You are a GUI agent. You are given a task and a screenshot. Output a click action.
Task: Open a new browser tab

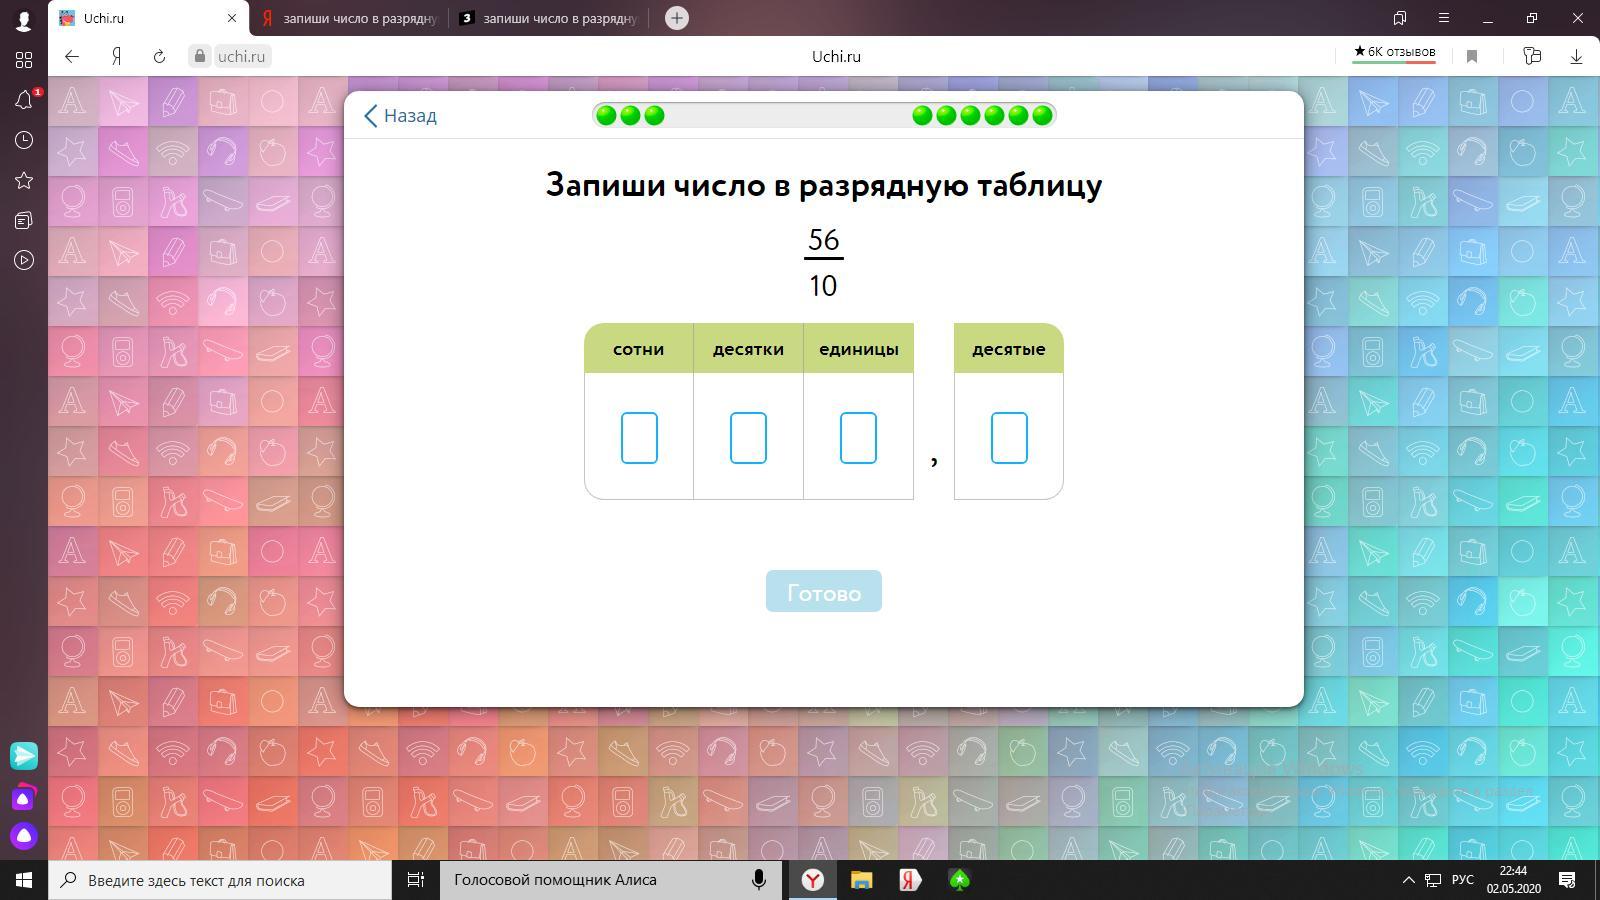point(677,18)
